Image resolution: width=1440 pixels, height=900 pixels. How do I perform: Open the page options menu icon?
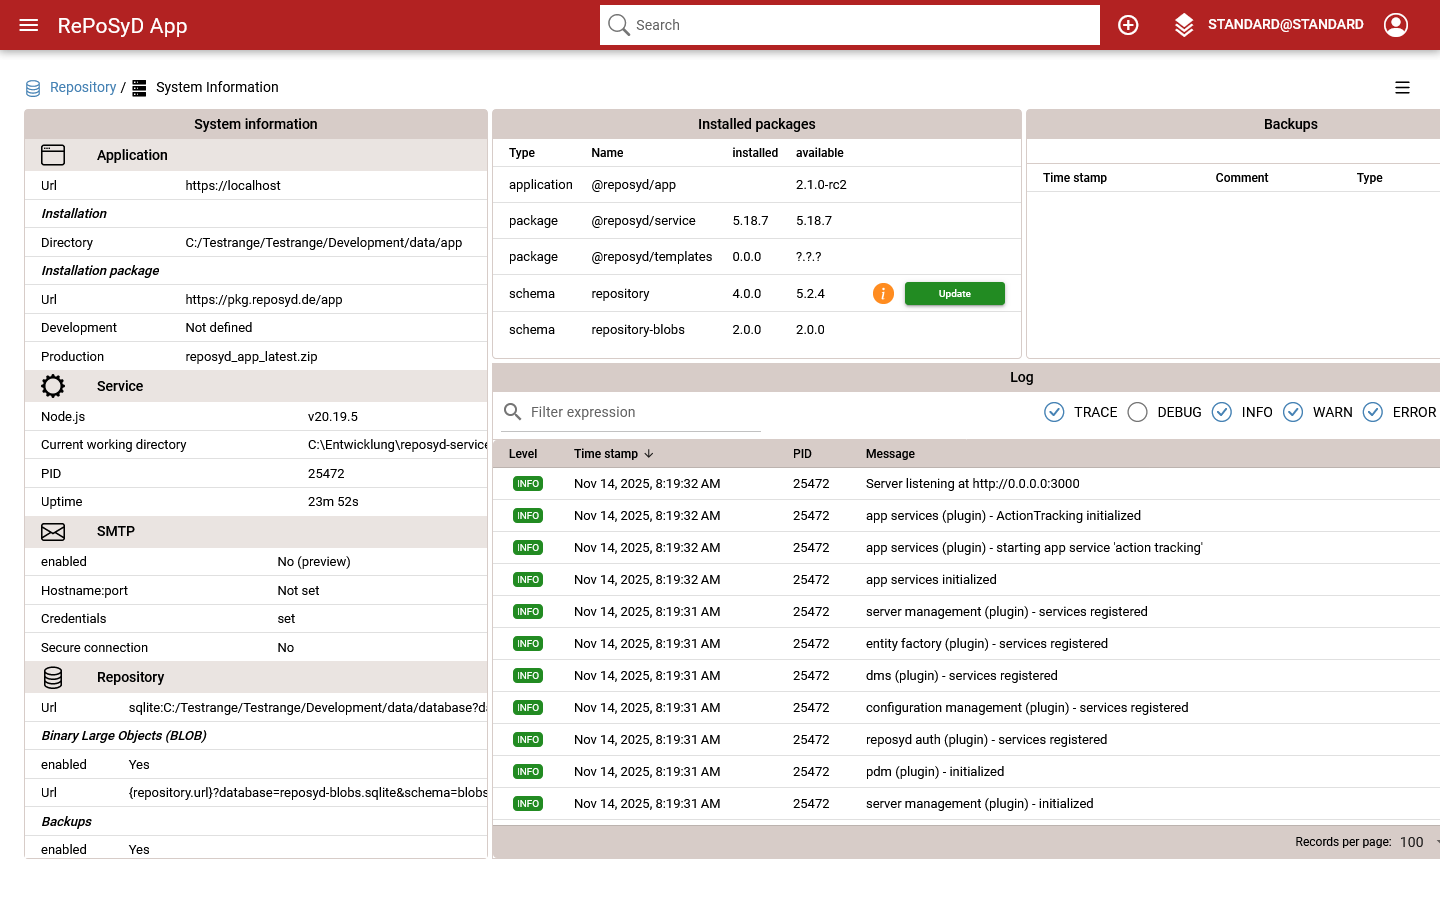(x=1402, y=88)
